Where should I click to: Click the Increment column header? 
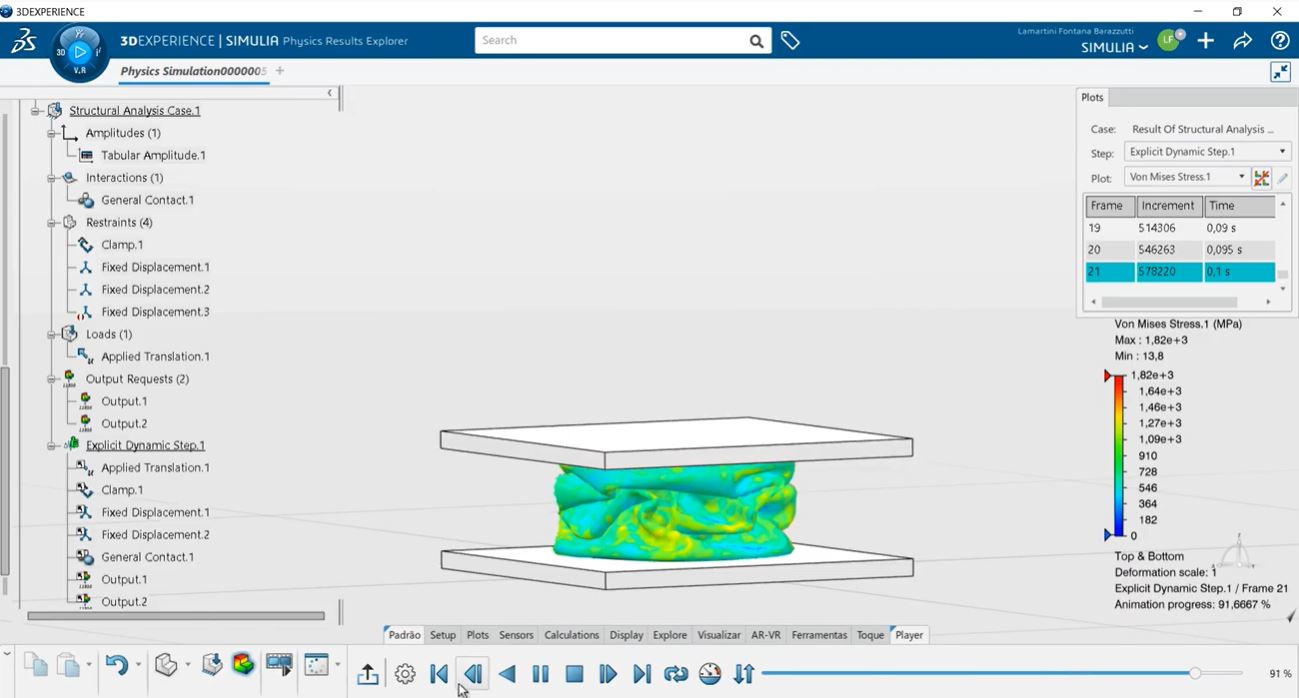coord(1169,206)
